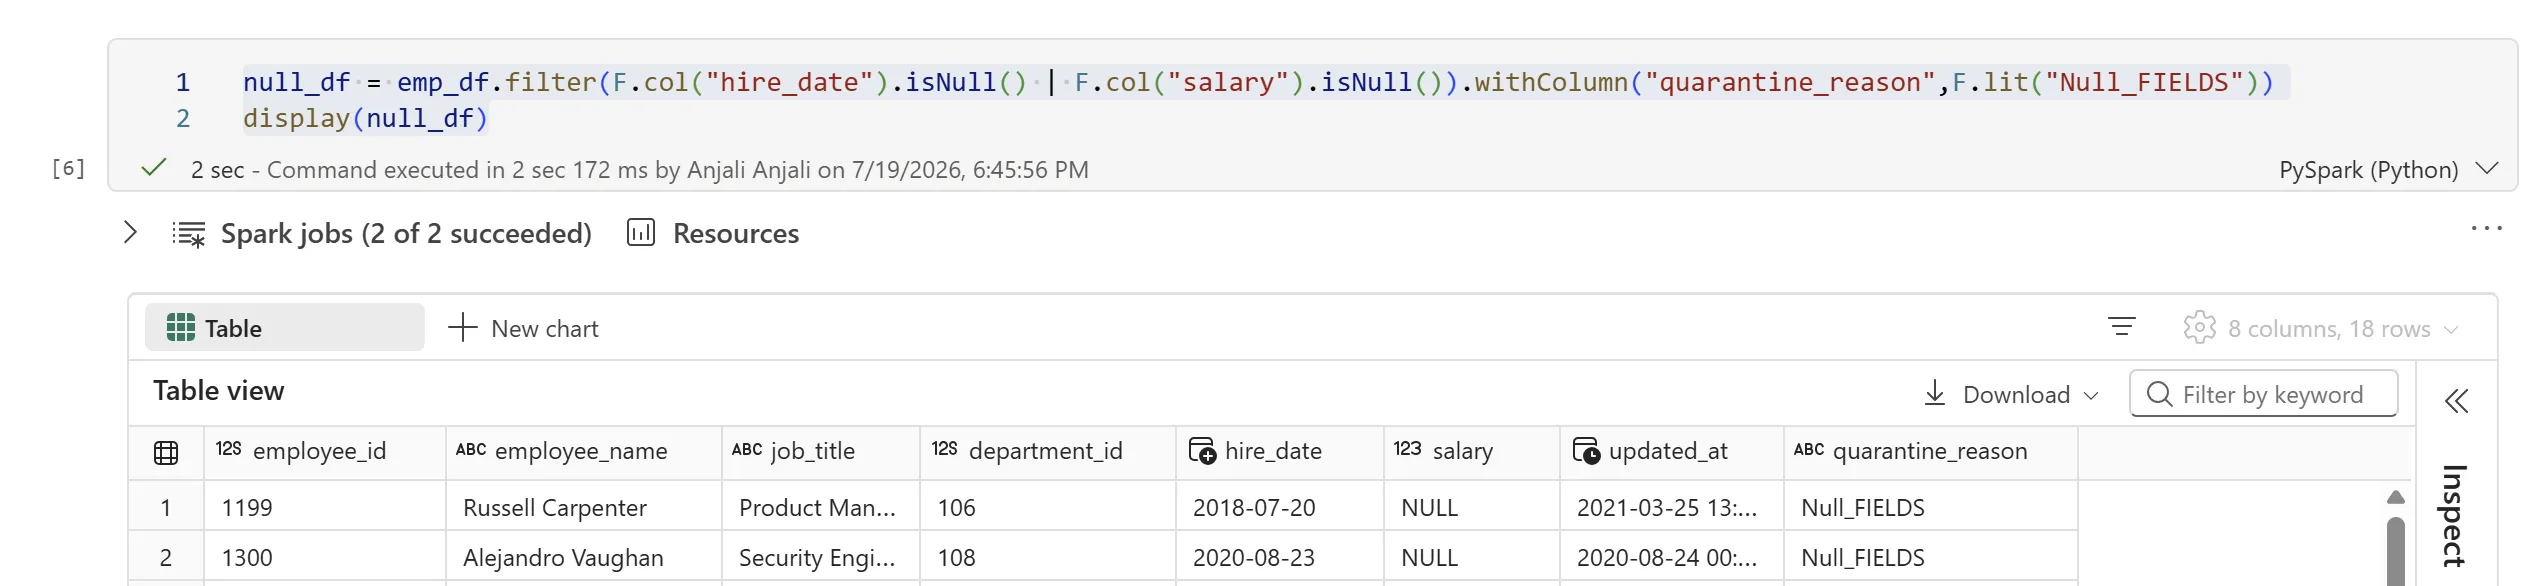Image resolution: width=2530 pixels, height=586 pixels.
Task: Click the Spark jobs list icon
Action: [x=189, y=234]
